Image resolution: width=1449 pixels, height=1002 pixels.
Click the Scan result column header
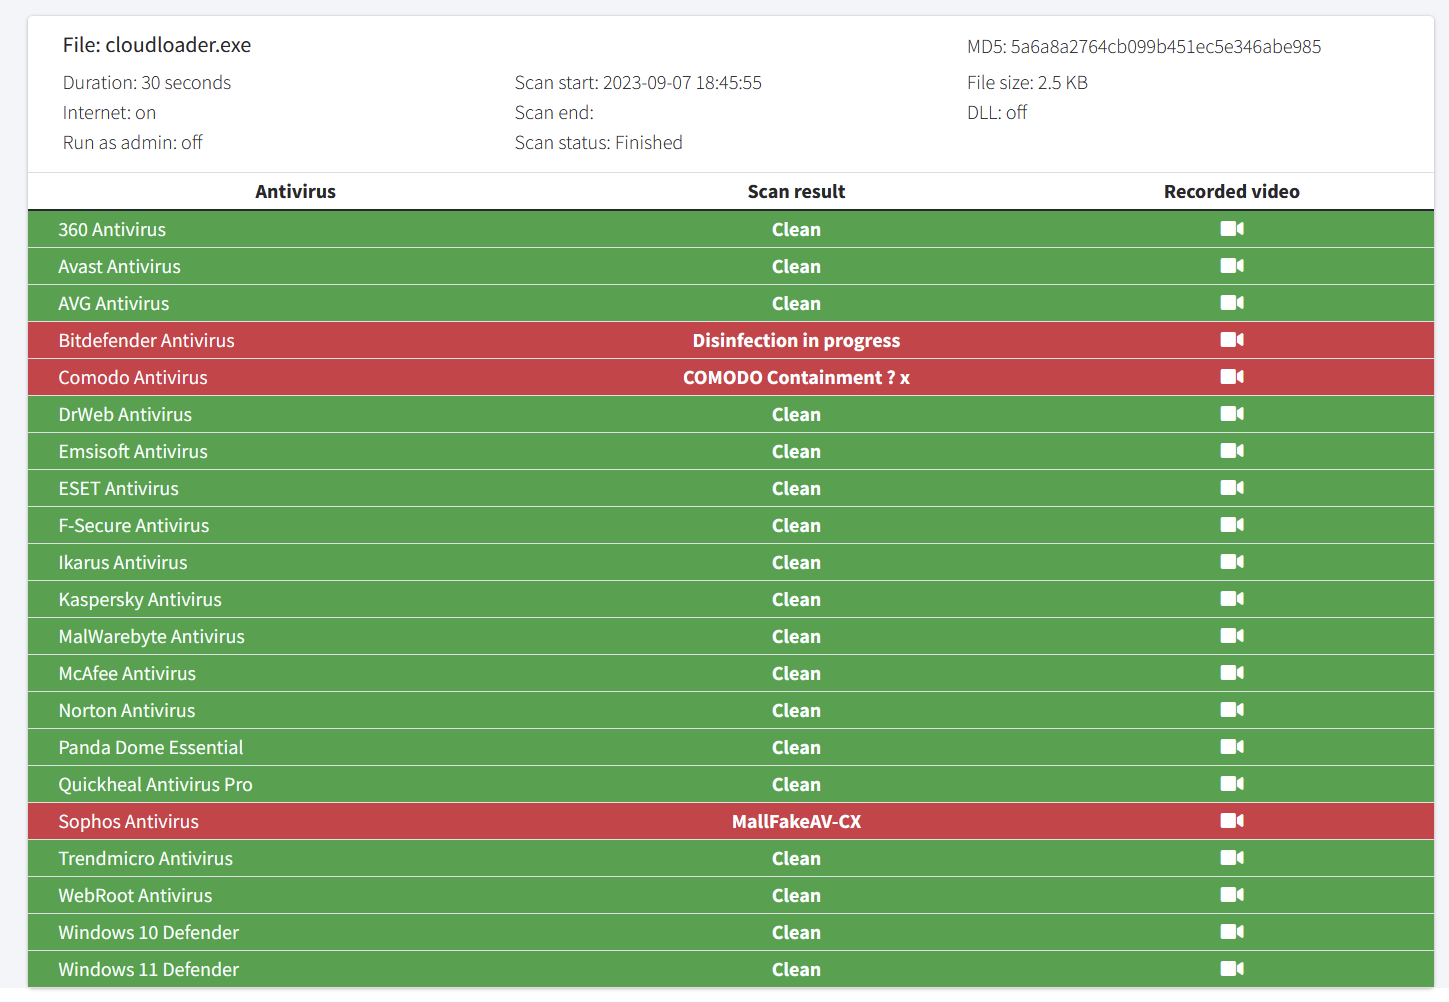[x=796, y=191]
